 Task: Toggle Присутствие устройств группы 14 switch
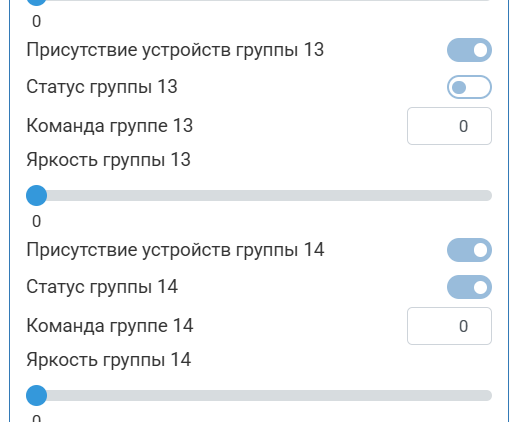[x=469, y=250]
